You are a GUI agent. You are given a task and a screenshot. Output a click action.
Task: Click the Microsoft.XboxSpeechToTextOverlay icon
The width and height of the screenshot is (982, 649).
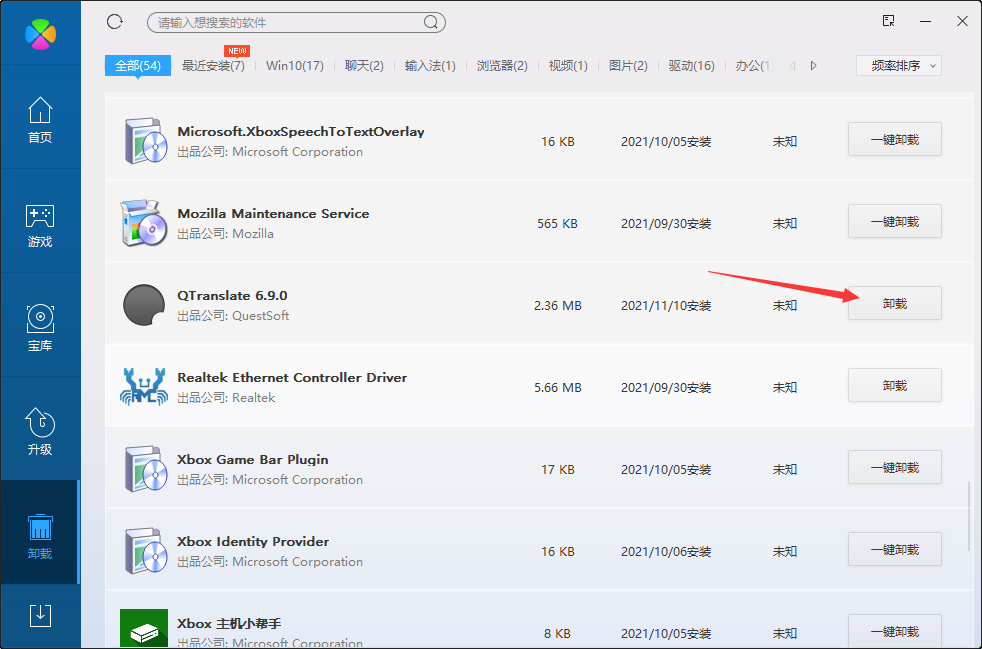click(x=145, y=141)
